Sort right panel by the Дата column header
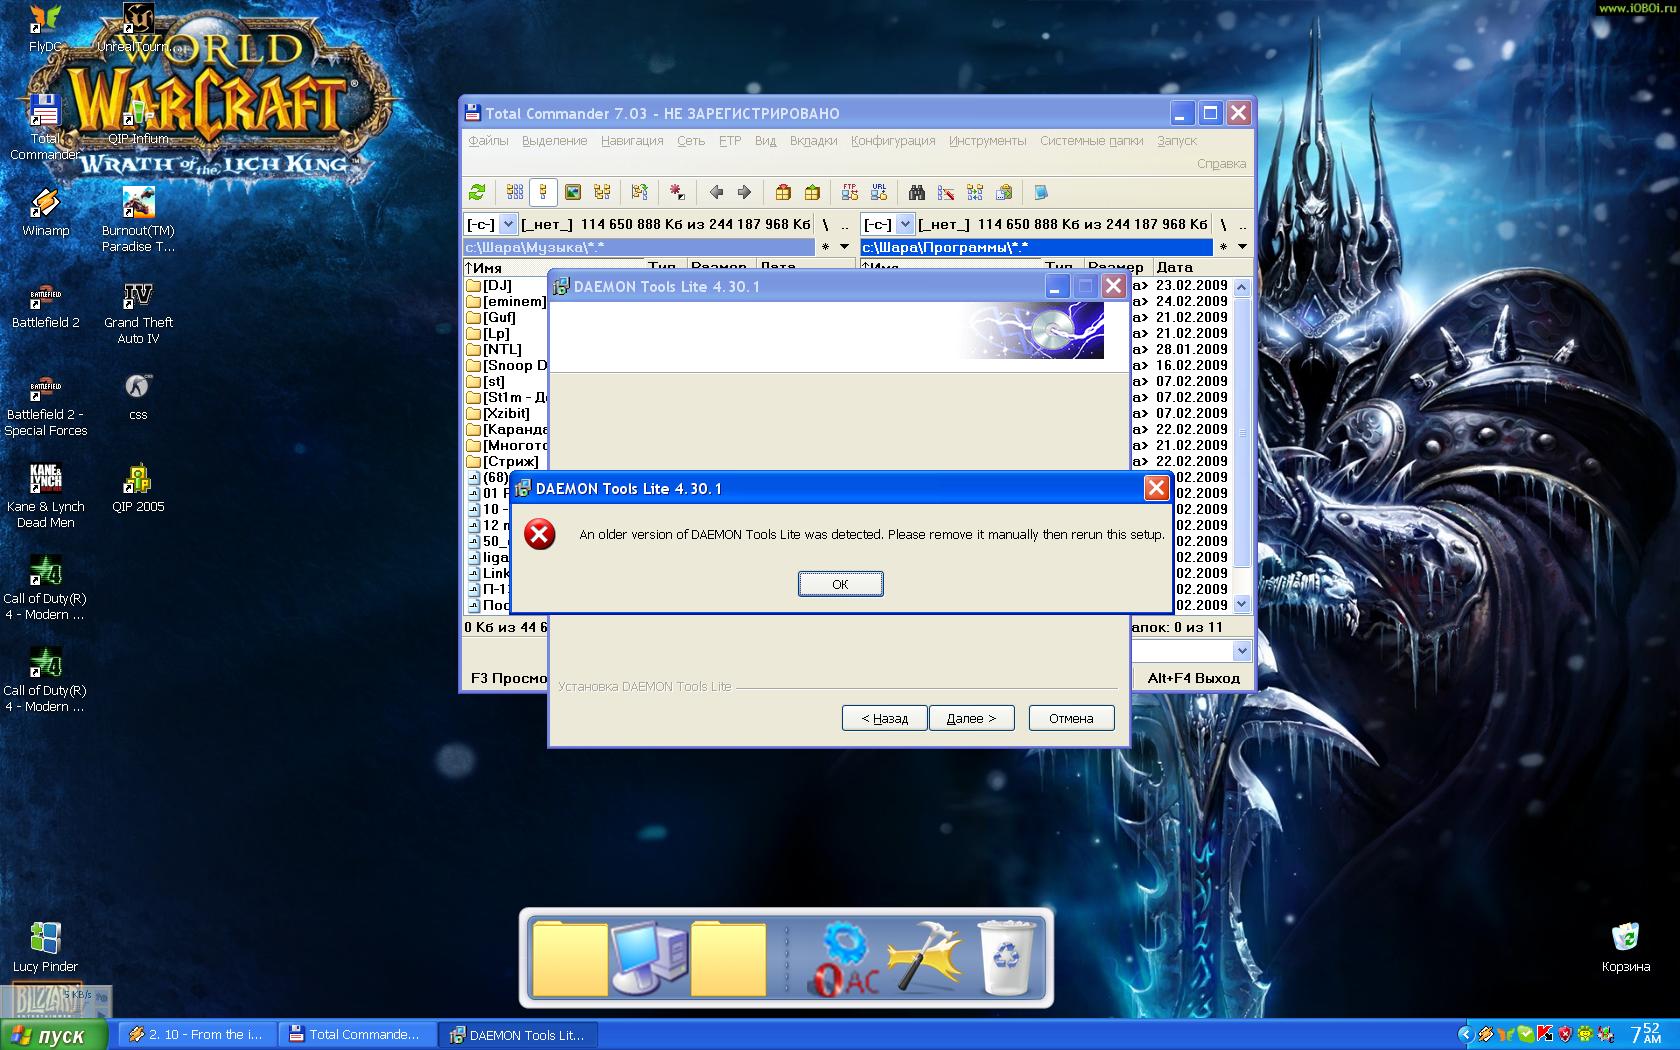This screenshot has height=1050, width=1680. pyautogui.click(x=1200, y=267)
